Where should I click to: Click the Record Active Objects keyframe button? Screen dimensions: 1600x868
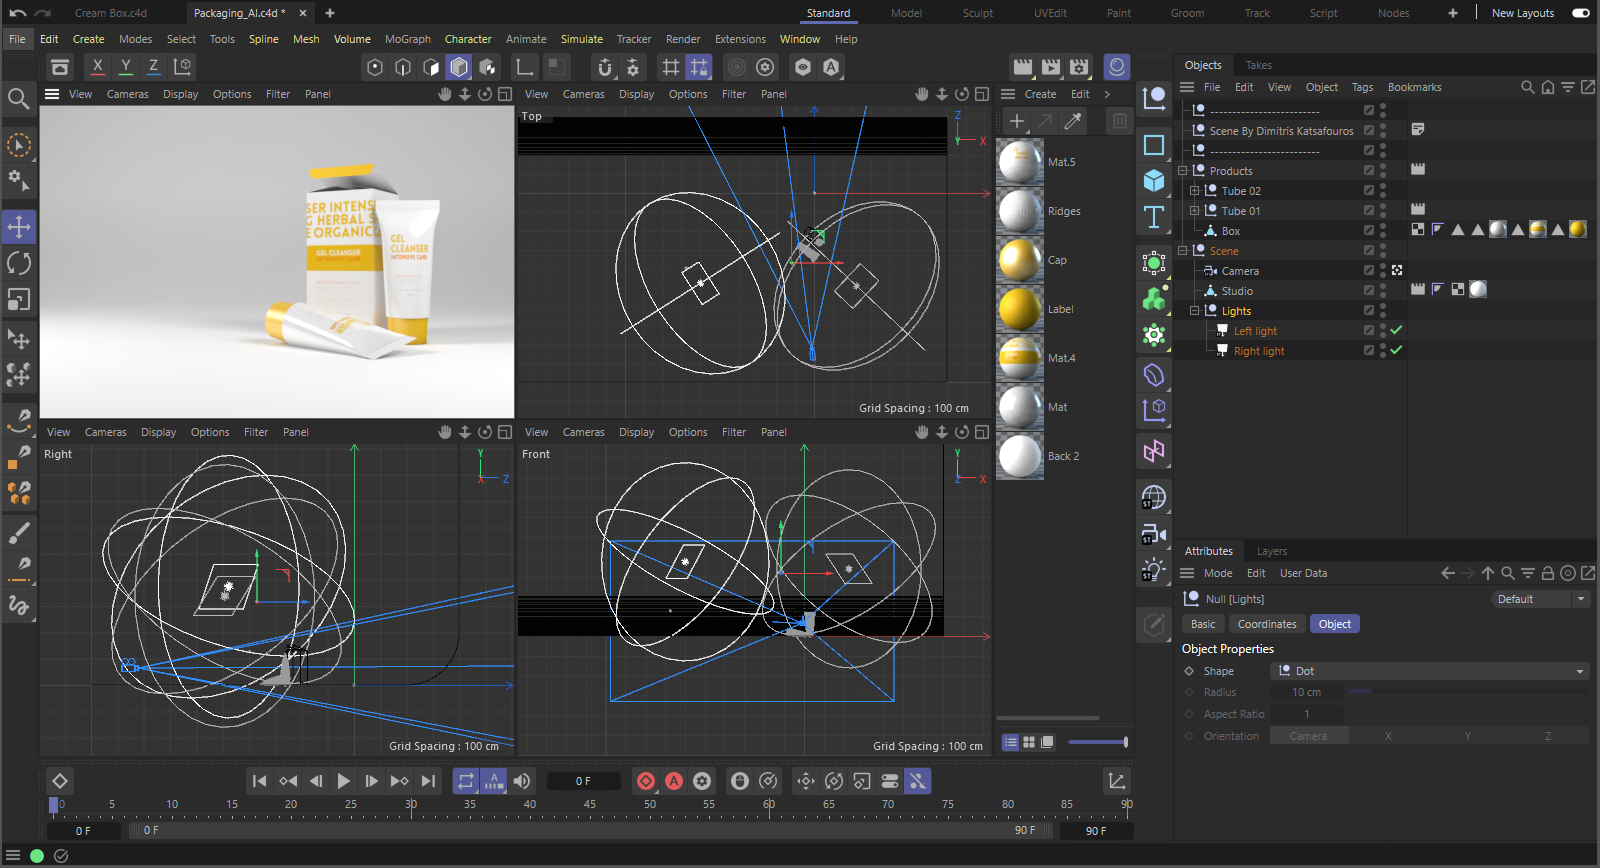[x=646, y=781]
